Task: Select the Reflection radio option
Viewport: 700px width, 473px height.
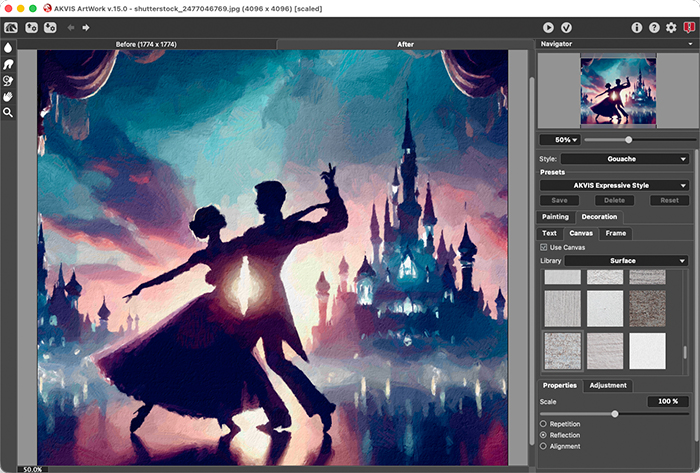Action: click(x=543, y=435)
